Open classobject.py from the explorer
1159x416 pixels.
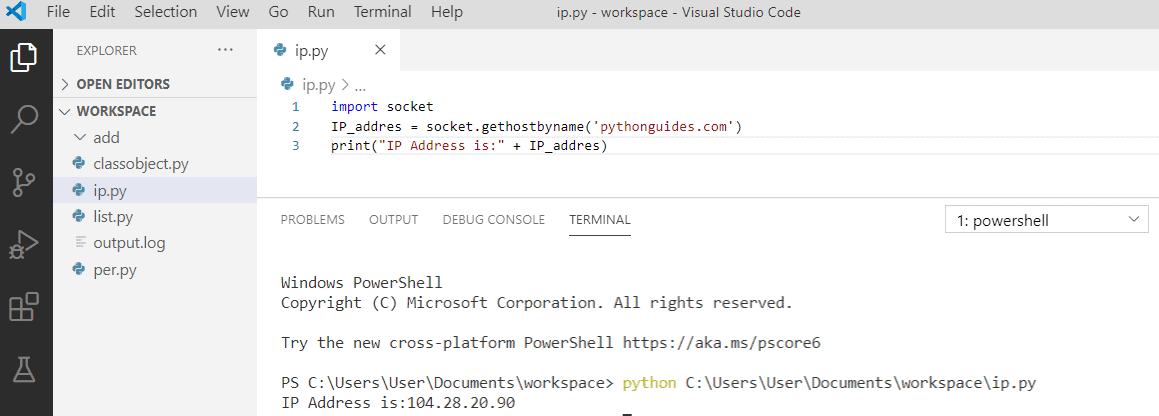[x=141, y=164]
